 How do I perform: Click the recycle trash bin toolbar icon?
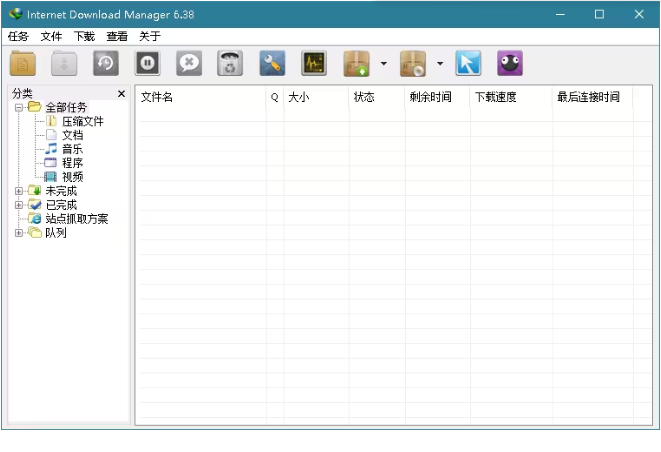(x=230, y=63)
